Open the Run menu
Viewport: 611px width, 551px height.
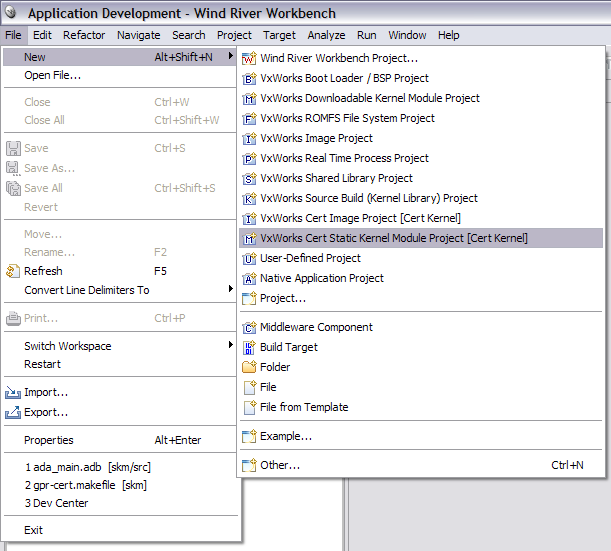[367, 35]
